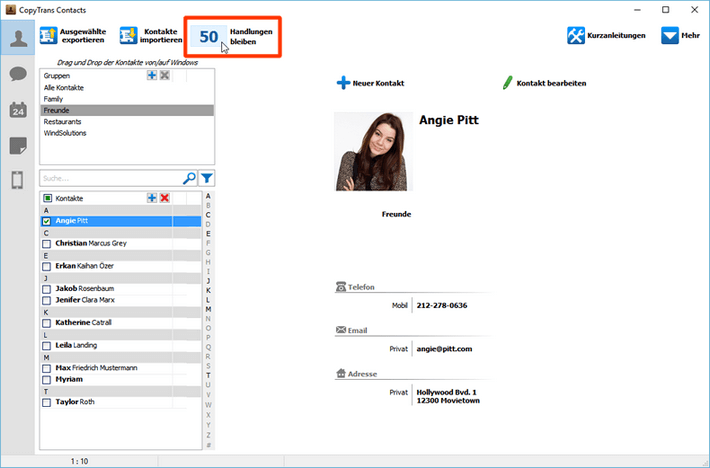Check the Katherine Catrall checkbox
Viewport: 710px width, 468px height.
coord(47,323)
